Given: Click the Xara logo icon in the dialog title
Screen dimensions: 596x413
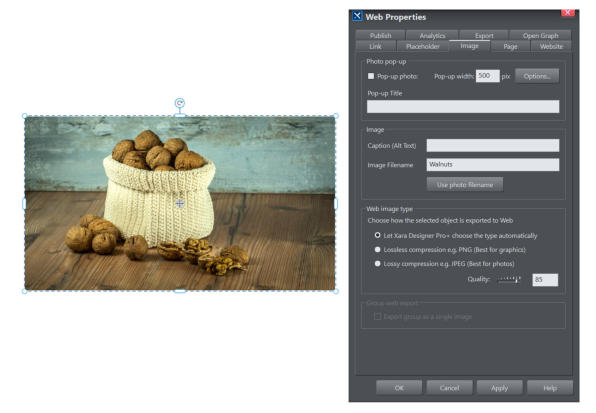Looking at the screenshot, I should pyautogui.click(x=357, y=16).
